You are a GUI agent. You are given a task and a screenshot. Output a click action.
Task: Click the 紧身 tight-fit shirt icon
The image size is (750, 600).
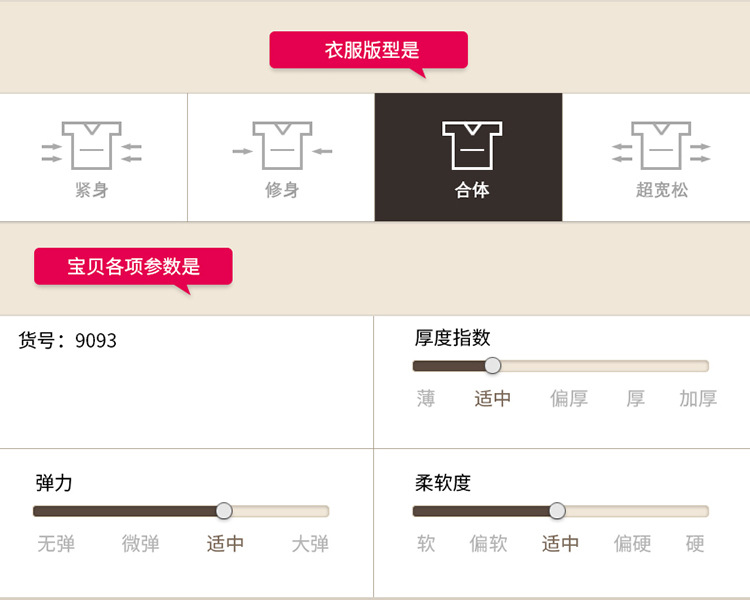(91, 146)
